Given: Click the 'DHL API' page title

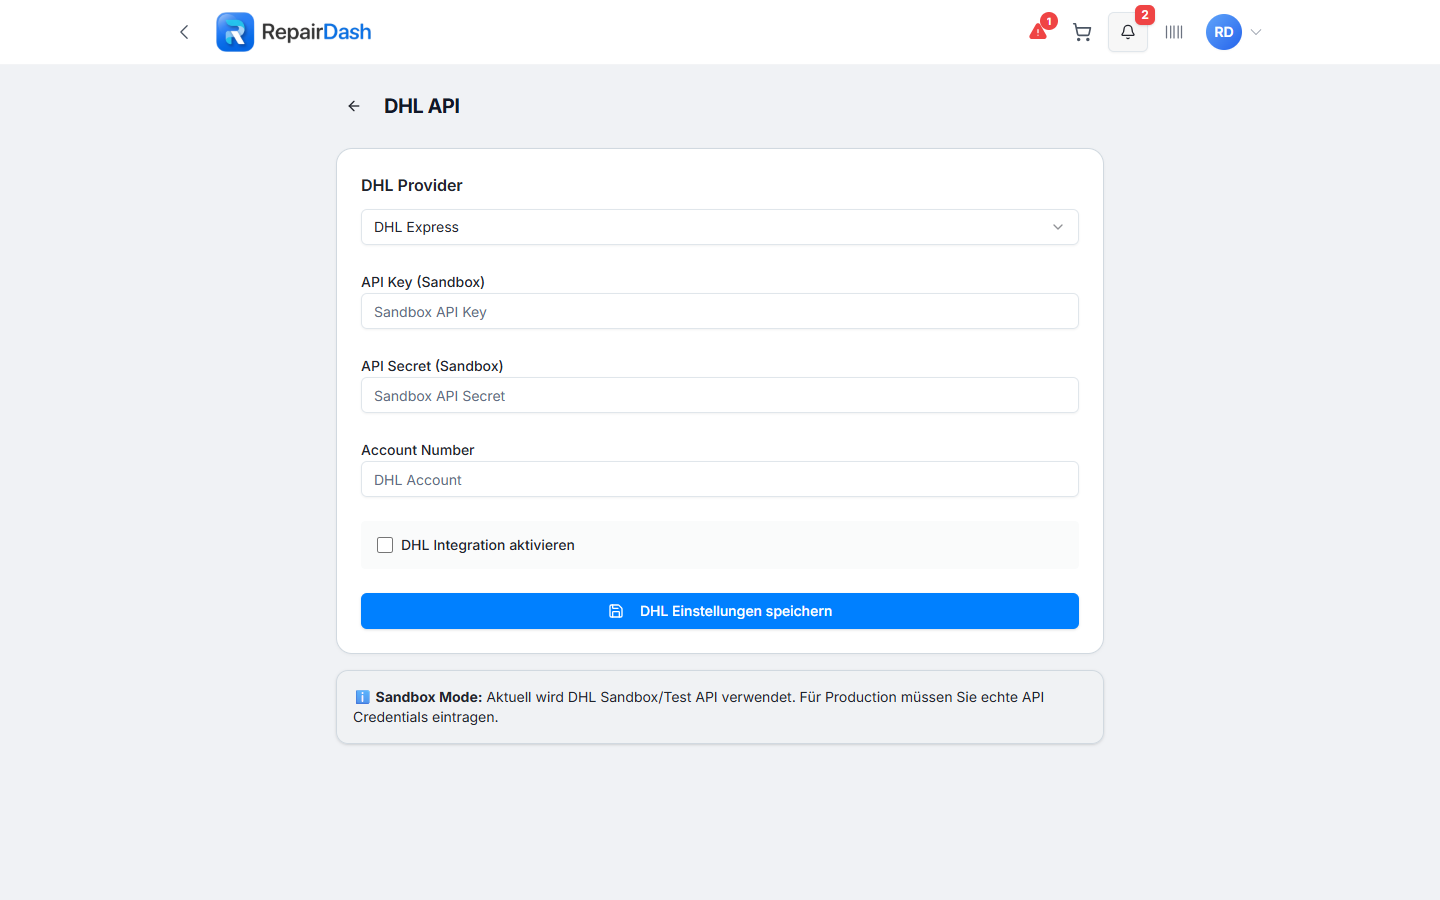Looking at the screenshot, I should 422,106.
